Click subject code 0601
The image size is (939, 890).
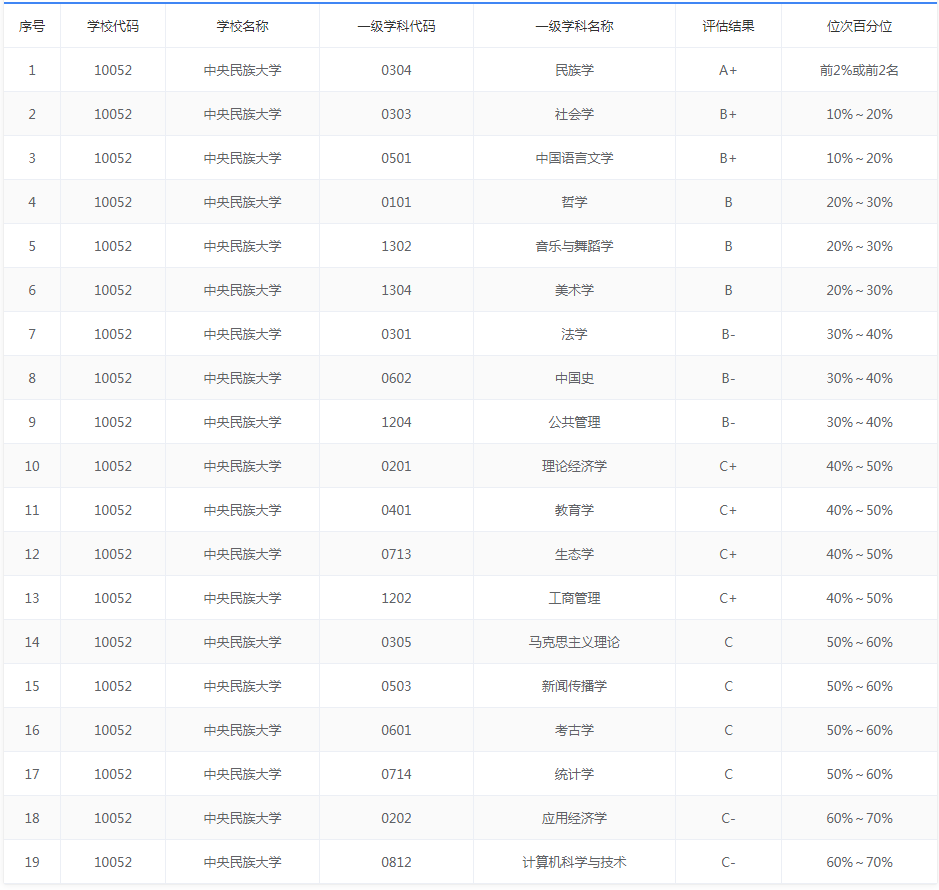tap(396, 731)
